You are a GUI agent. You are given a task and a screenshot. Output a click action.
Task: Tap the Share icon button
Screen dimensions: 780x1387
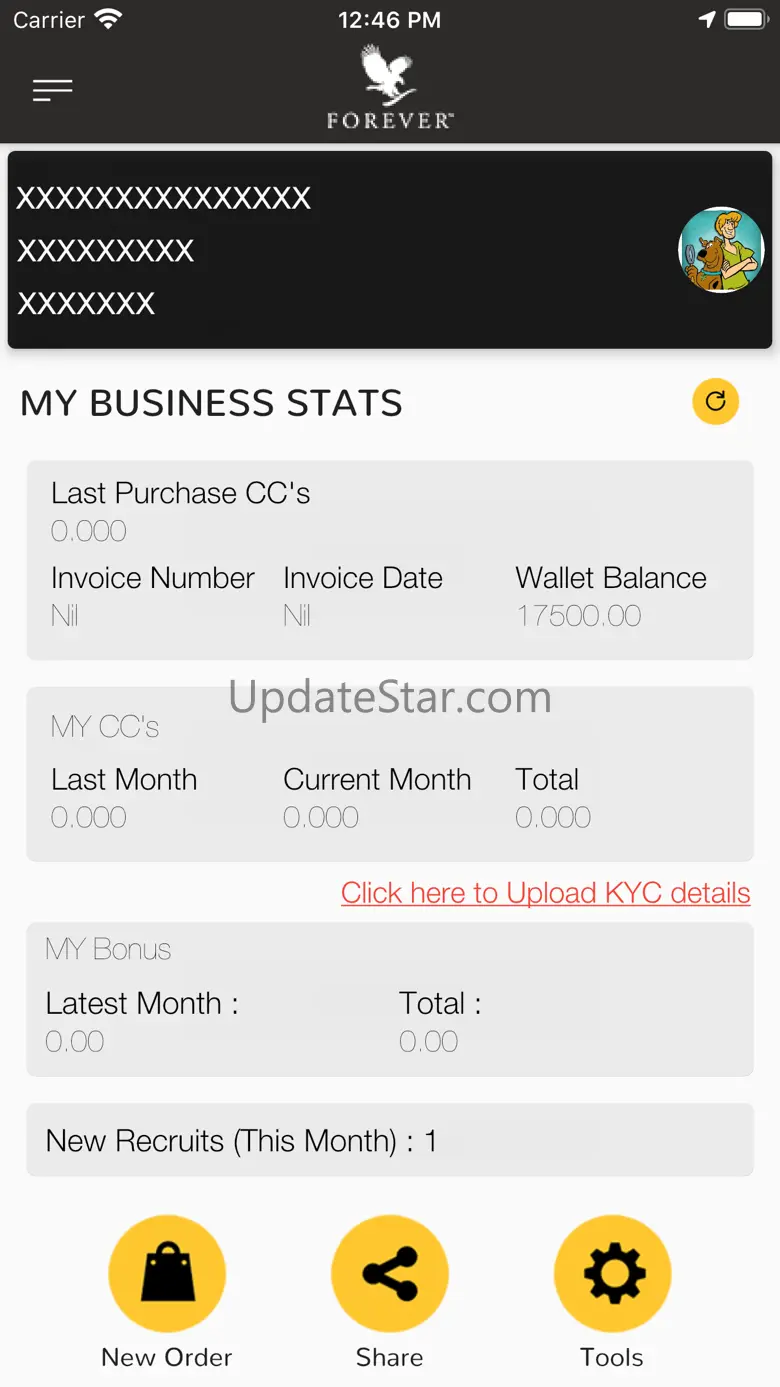(390, 1273)
